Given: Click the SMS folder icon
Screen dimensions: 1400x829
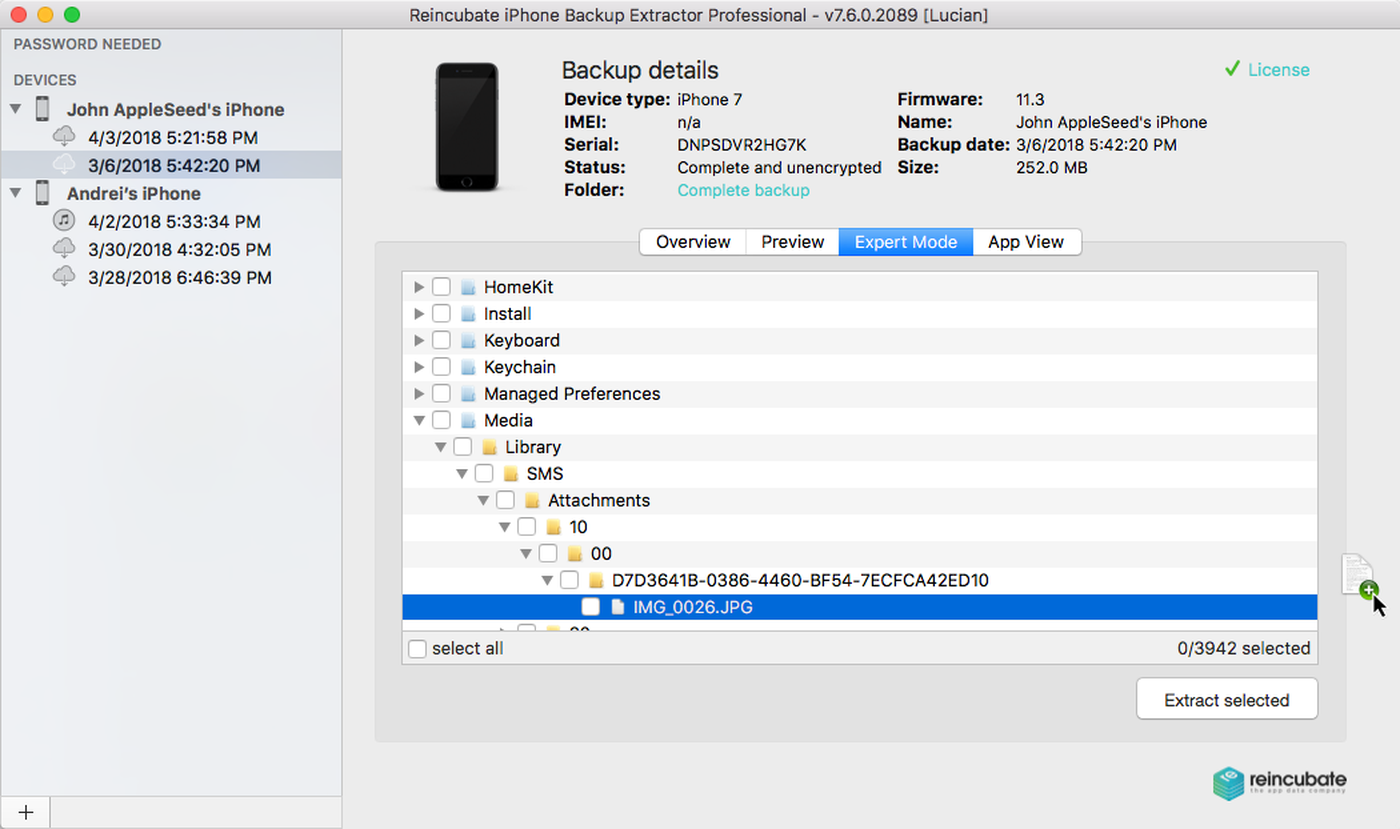Looking at the screenshot, I should coord(510,474).
